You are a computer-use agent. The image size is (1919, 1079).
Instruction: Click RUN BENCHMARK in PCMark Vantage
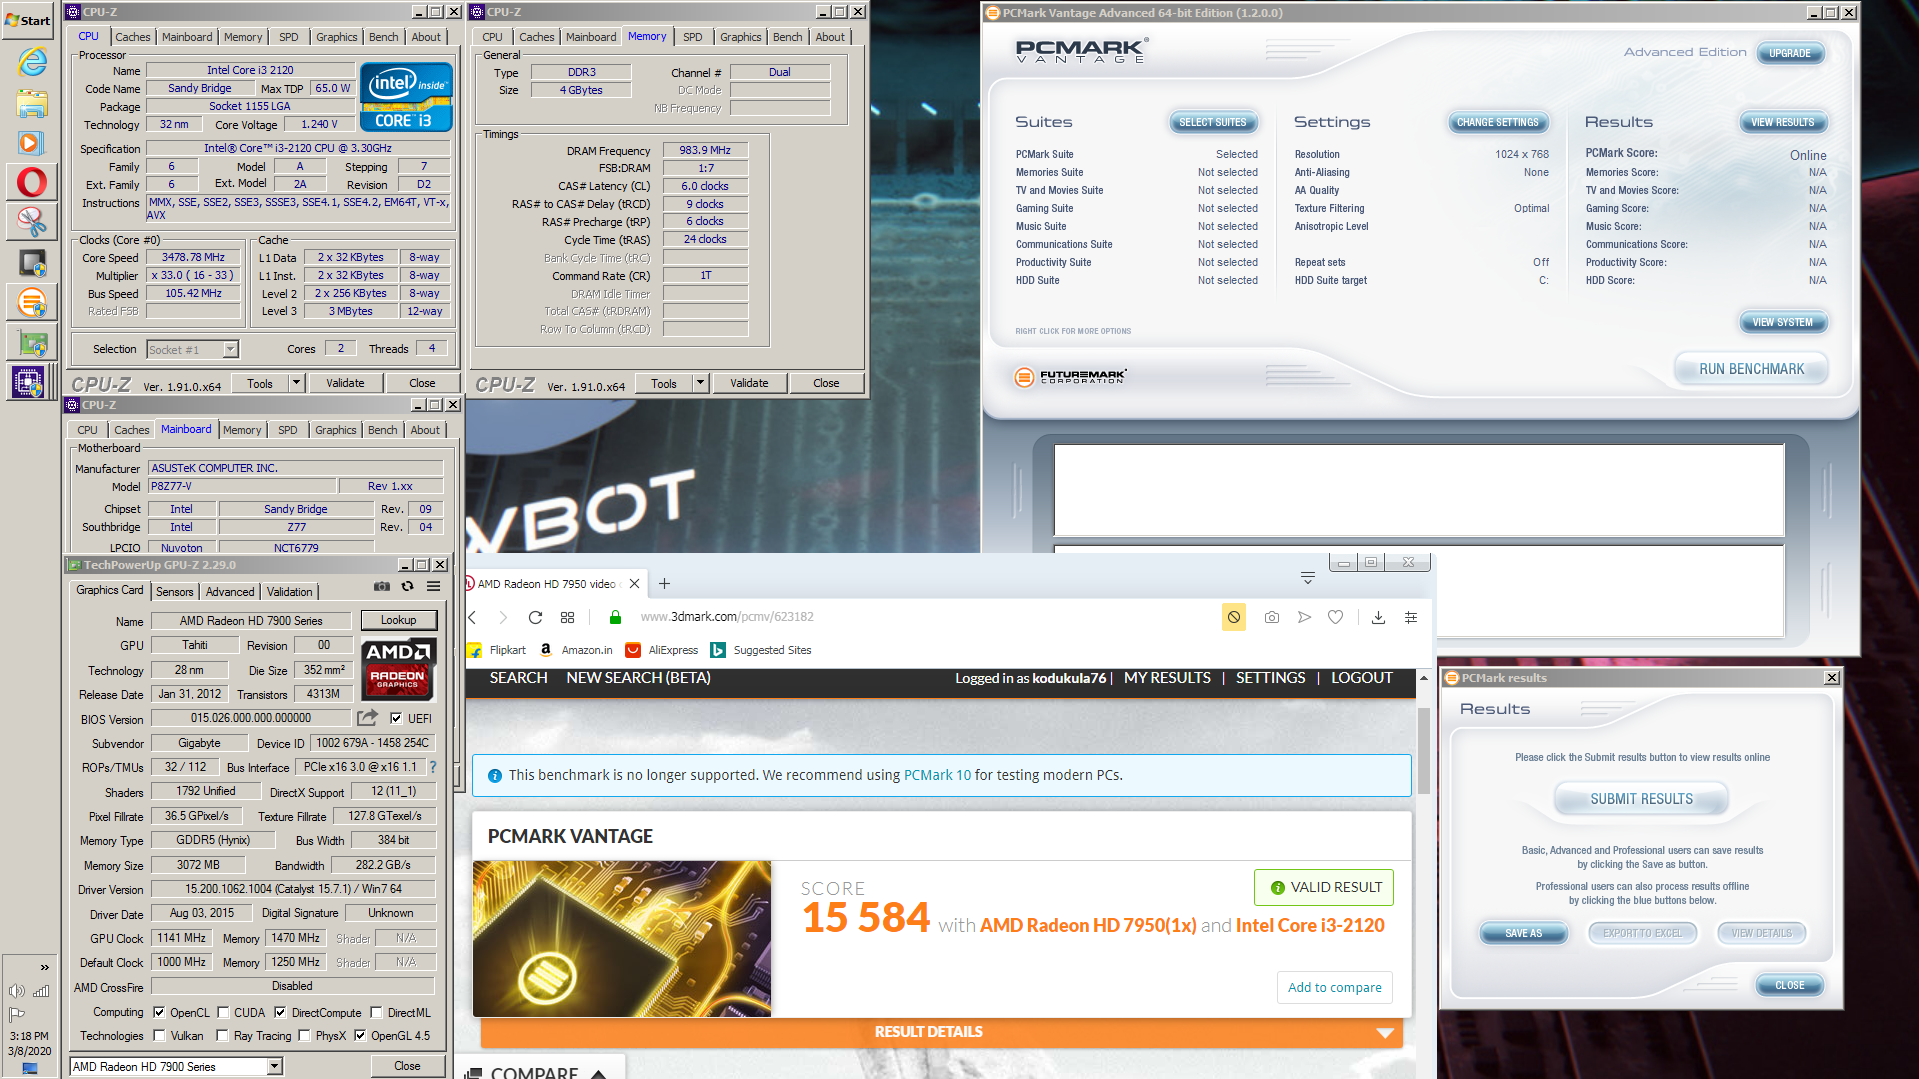[x=1751, y=369]
